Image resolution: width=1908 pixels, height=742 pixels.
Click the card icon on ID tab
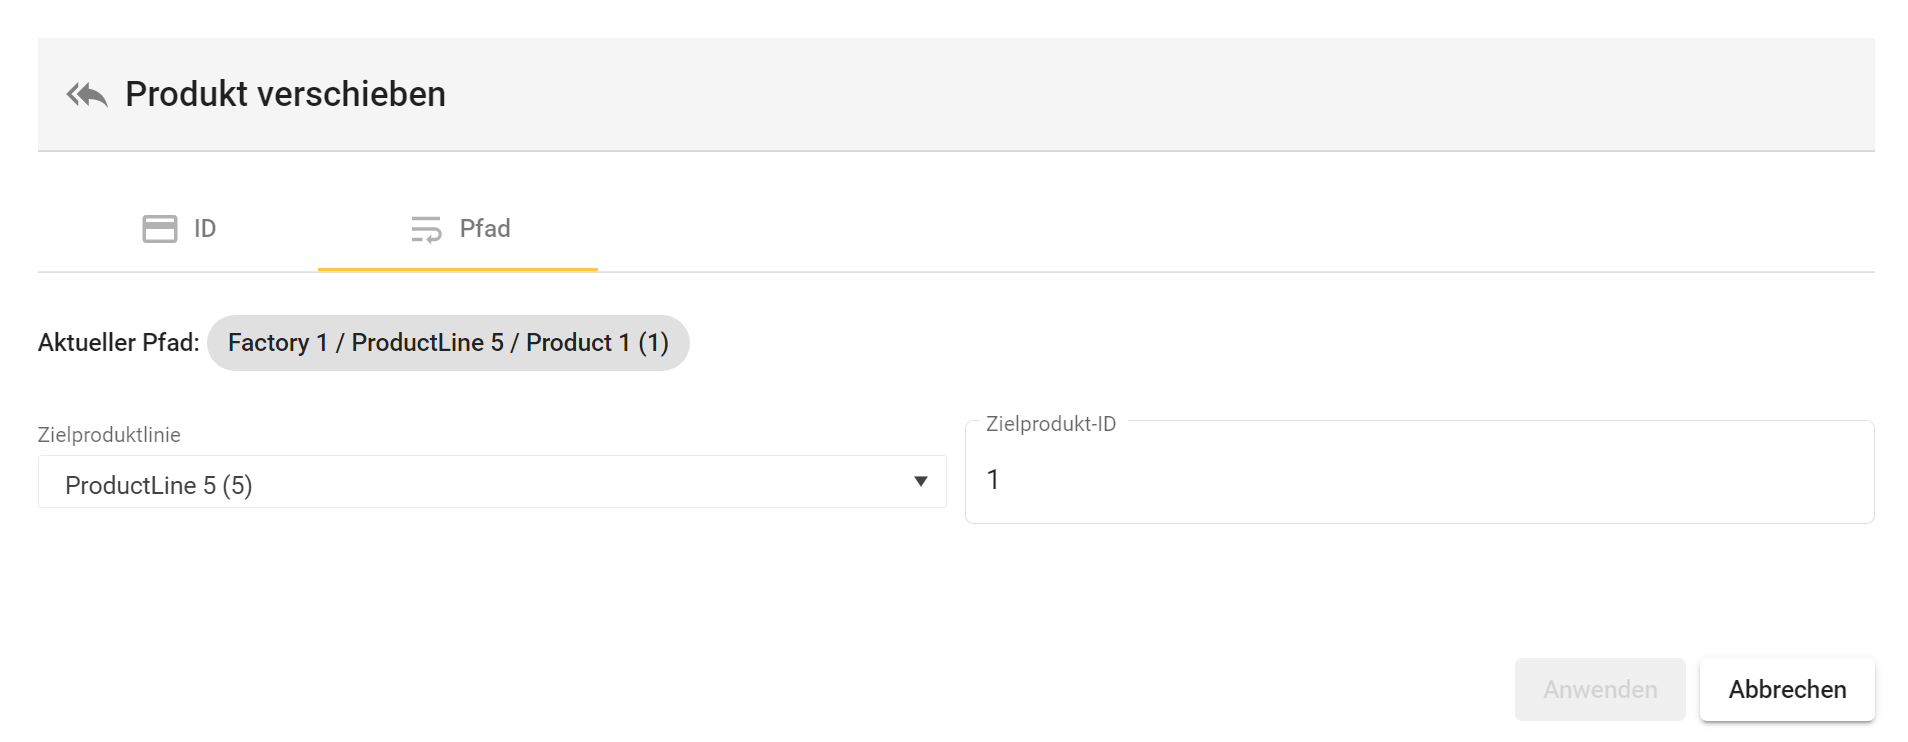160,229
